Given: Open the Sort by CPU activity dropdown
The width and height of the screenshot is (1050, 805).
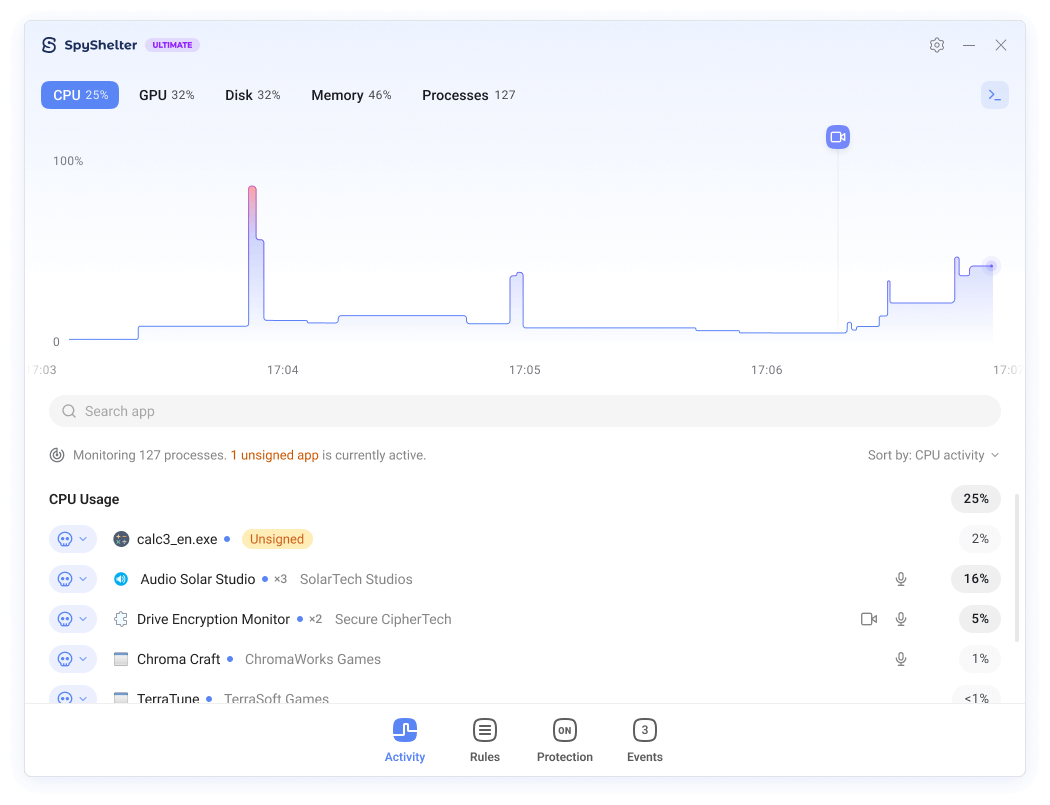Looking at the screenshot, I should 932,455.
